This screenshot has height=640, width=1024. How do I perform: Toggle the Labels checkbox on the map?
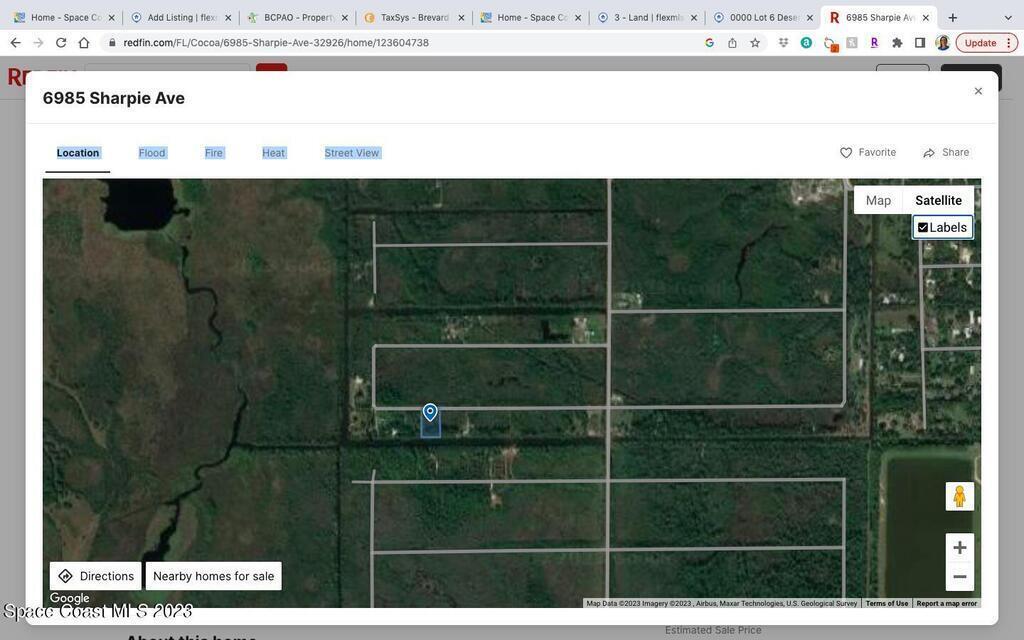pyautogui.click(x=923, y=228)
